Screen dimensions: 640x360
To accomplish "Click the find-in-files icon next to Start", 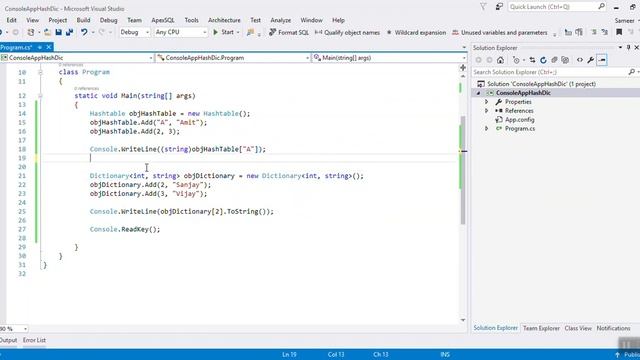I will point(251,32).
